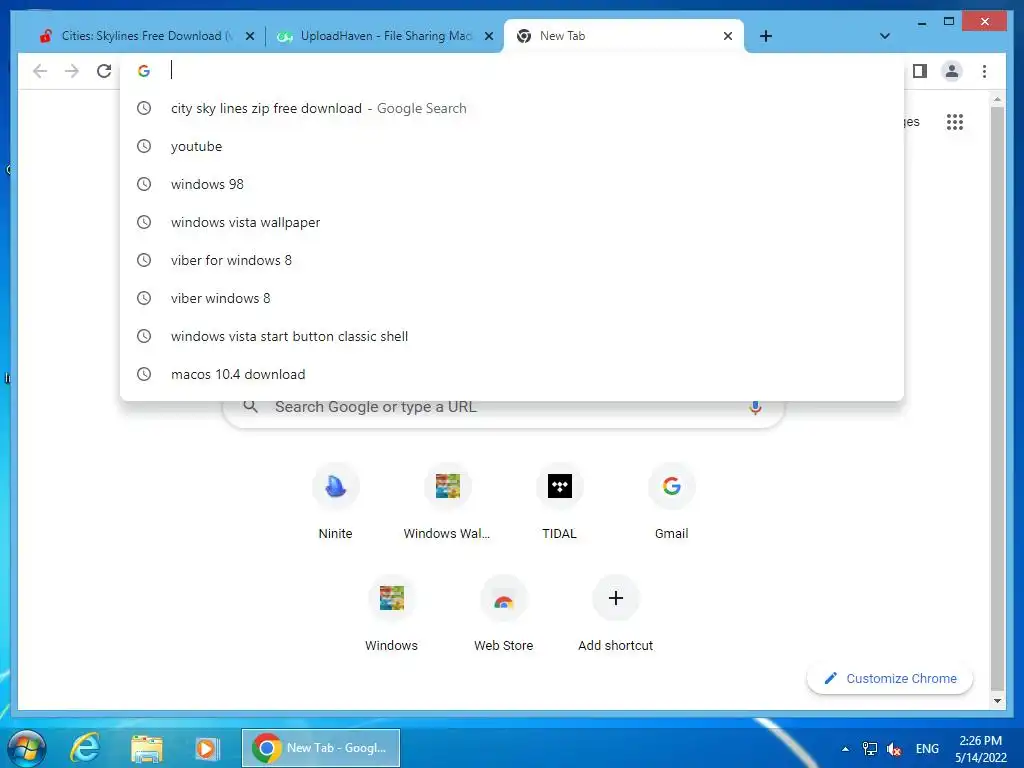Select macos 10.4 download suggestion
Viewport: 1024px width, 768px height.
point(512,374)
